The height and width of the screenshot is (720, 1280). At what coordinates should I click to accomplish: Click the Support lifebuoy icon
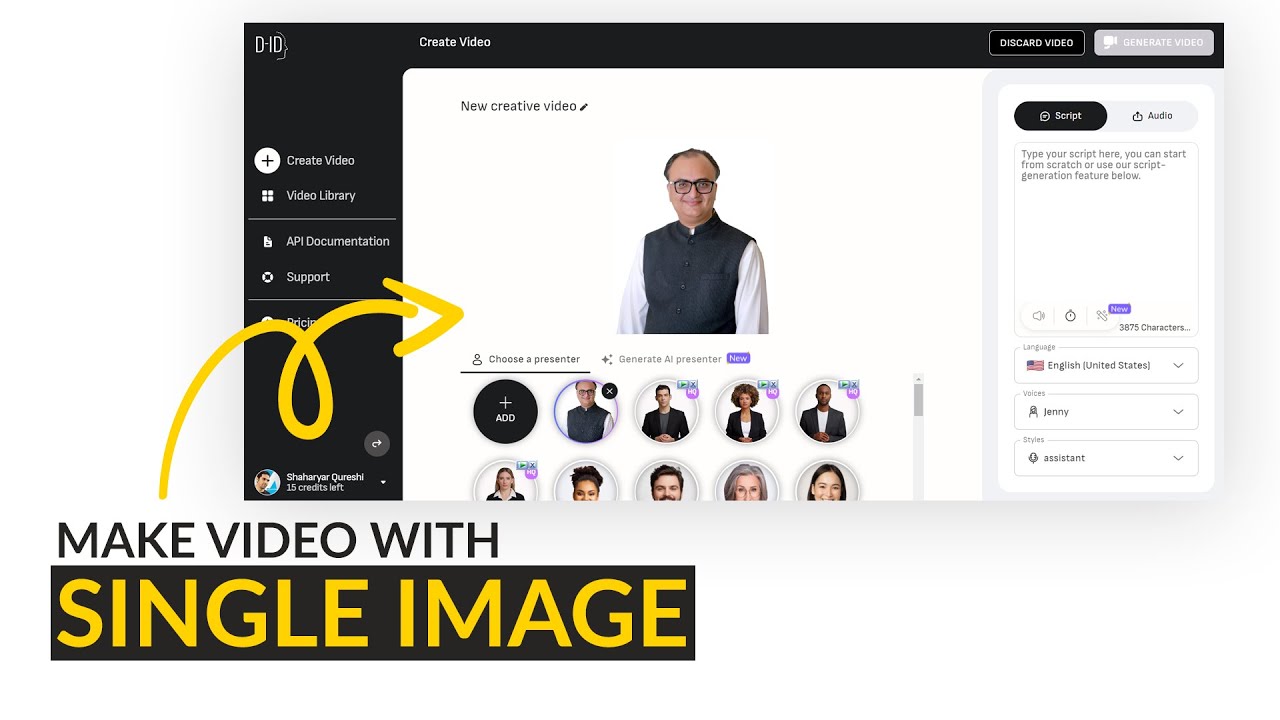click(267, 277)
